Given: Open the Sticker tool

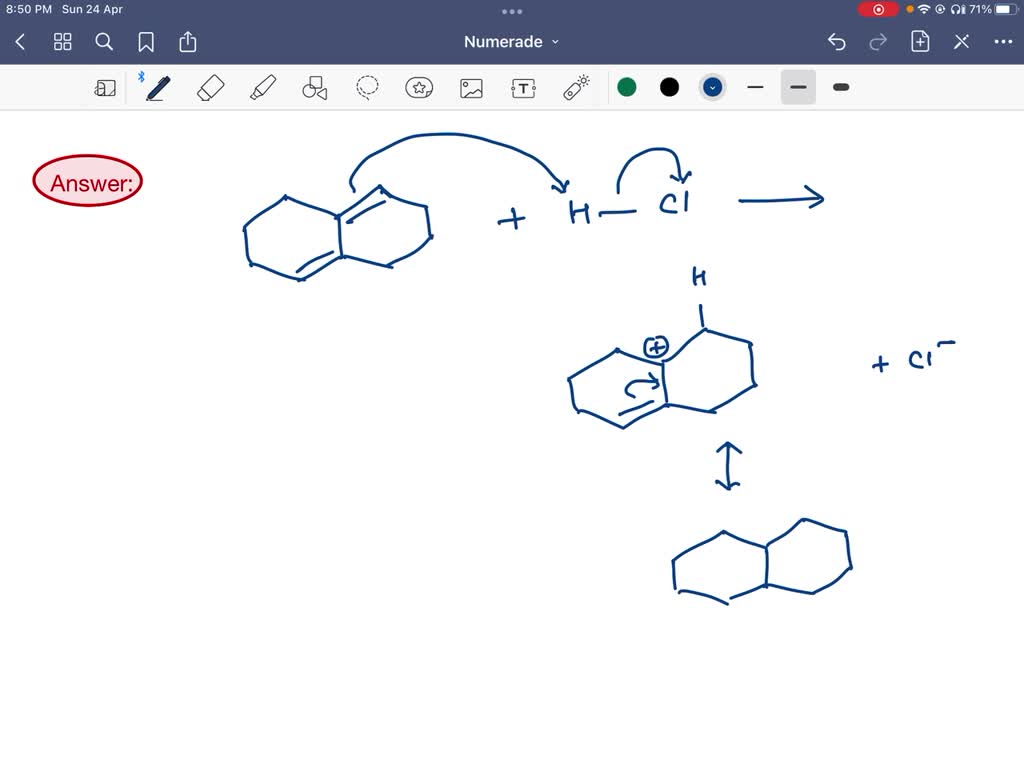Looking at the screenshot, I should 419,87.
